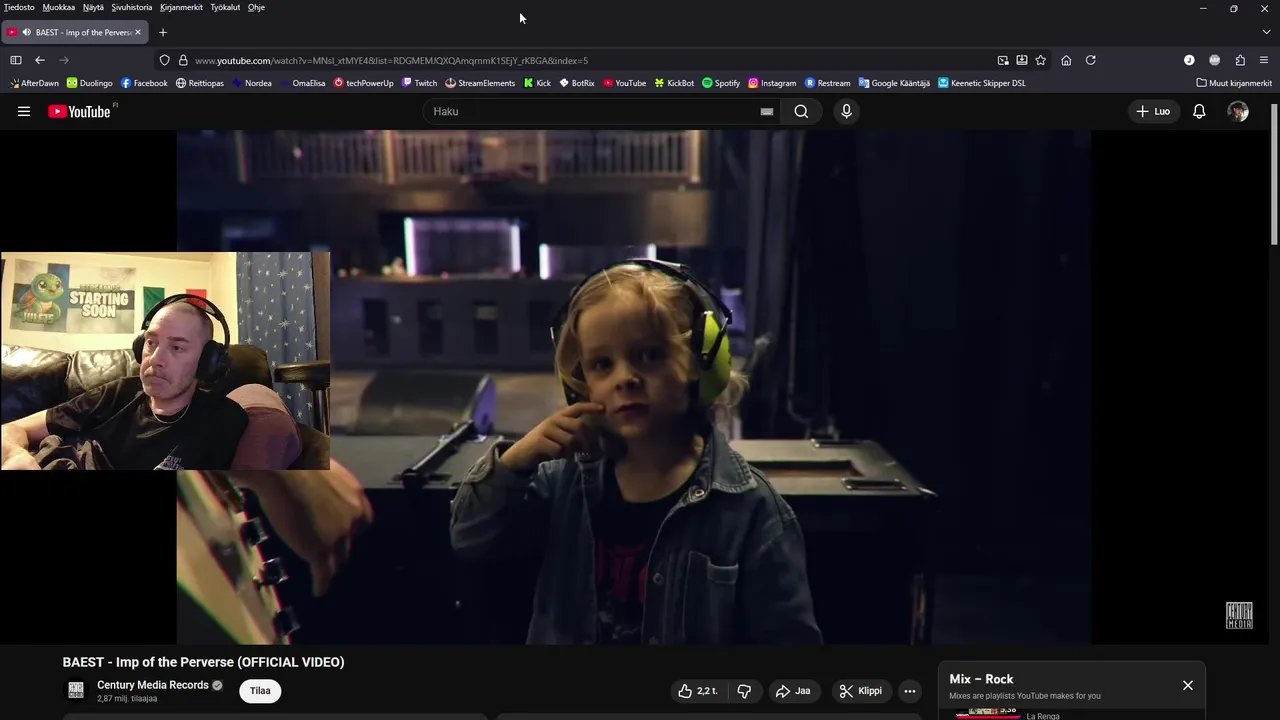Like the video with thumbs-up button
1280x720 pixels.
(x=697, y=691)
